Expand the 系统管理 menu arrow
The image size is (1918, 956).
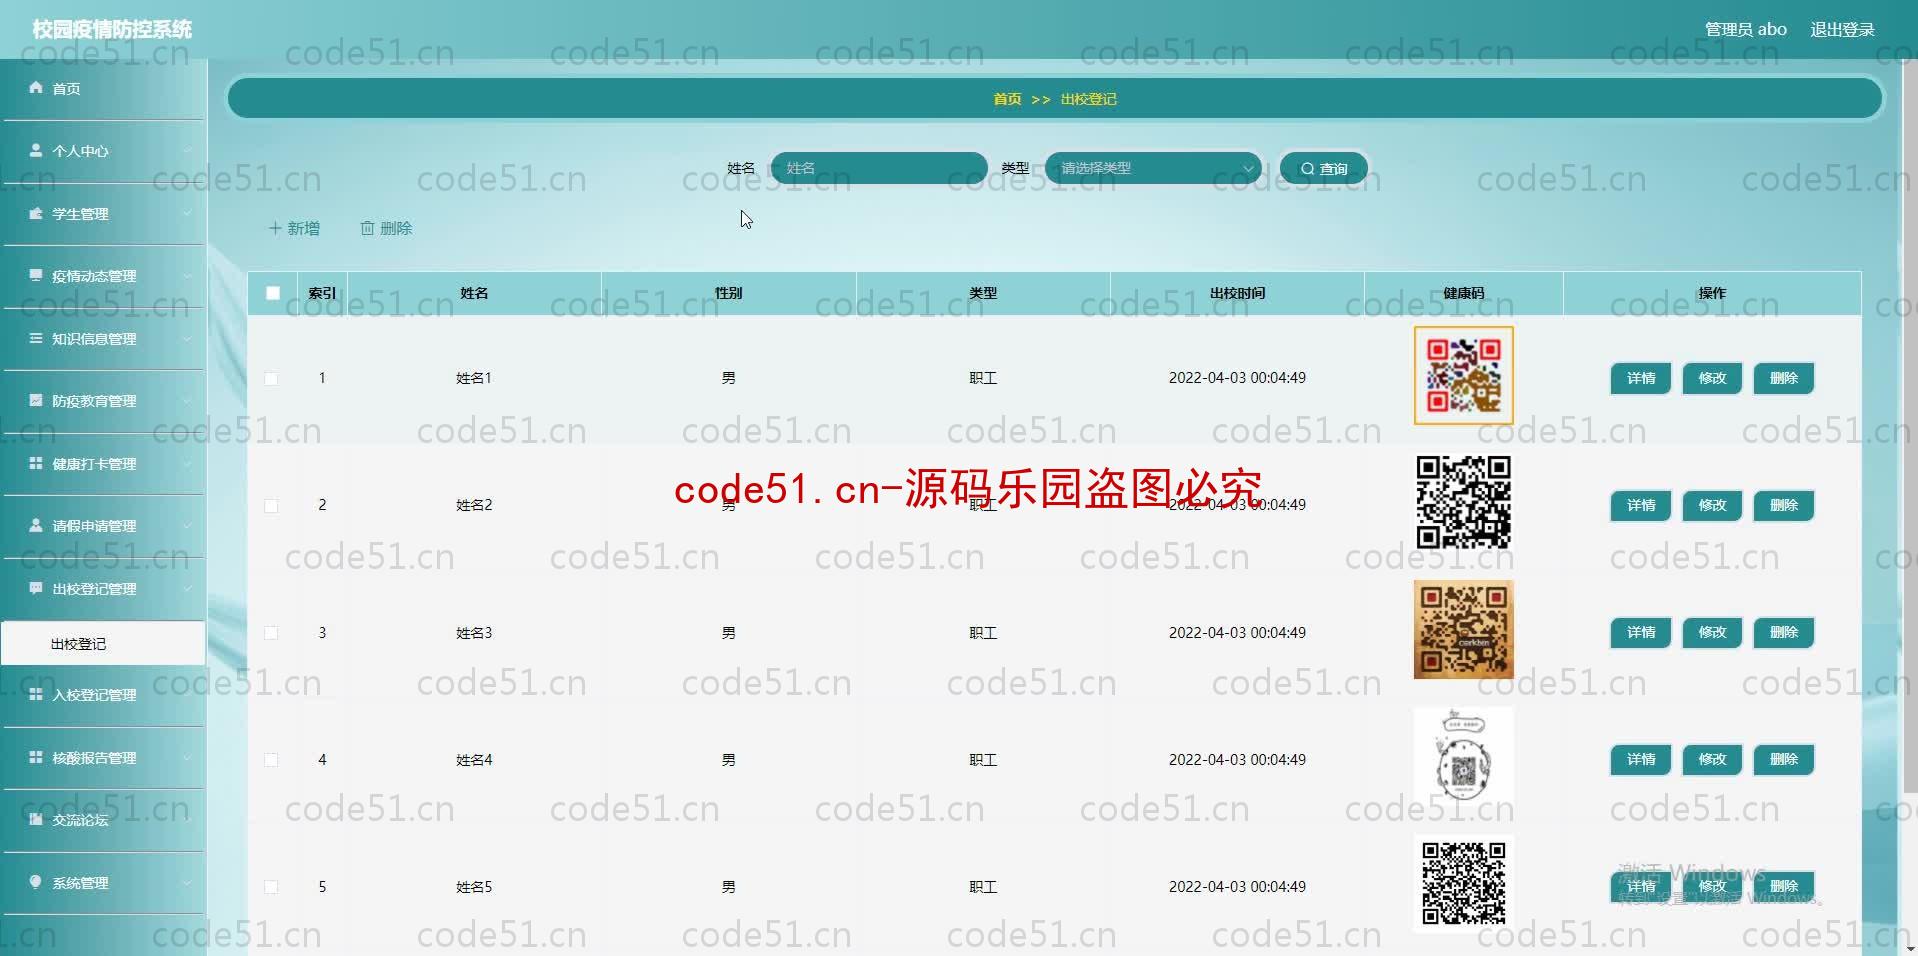click(x=187, y=882)
